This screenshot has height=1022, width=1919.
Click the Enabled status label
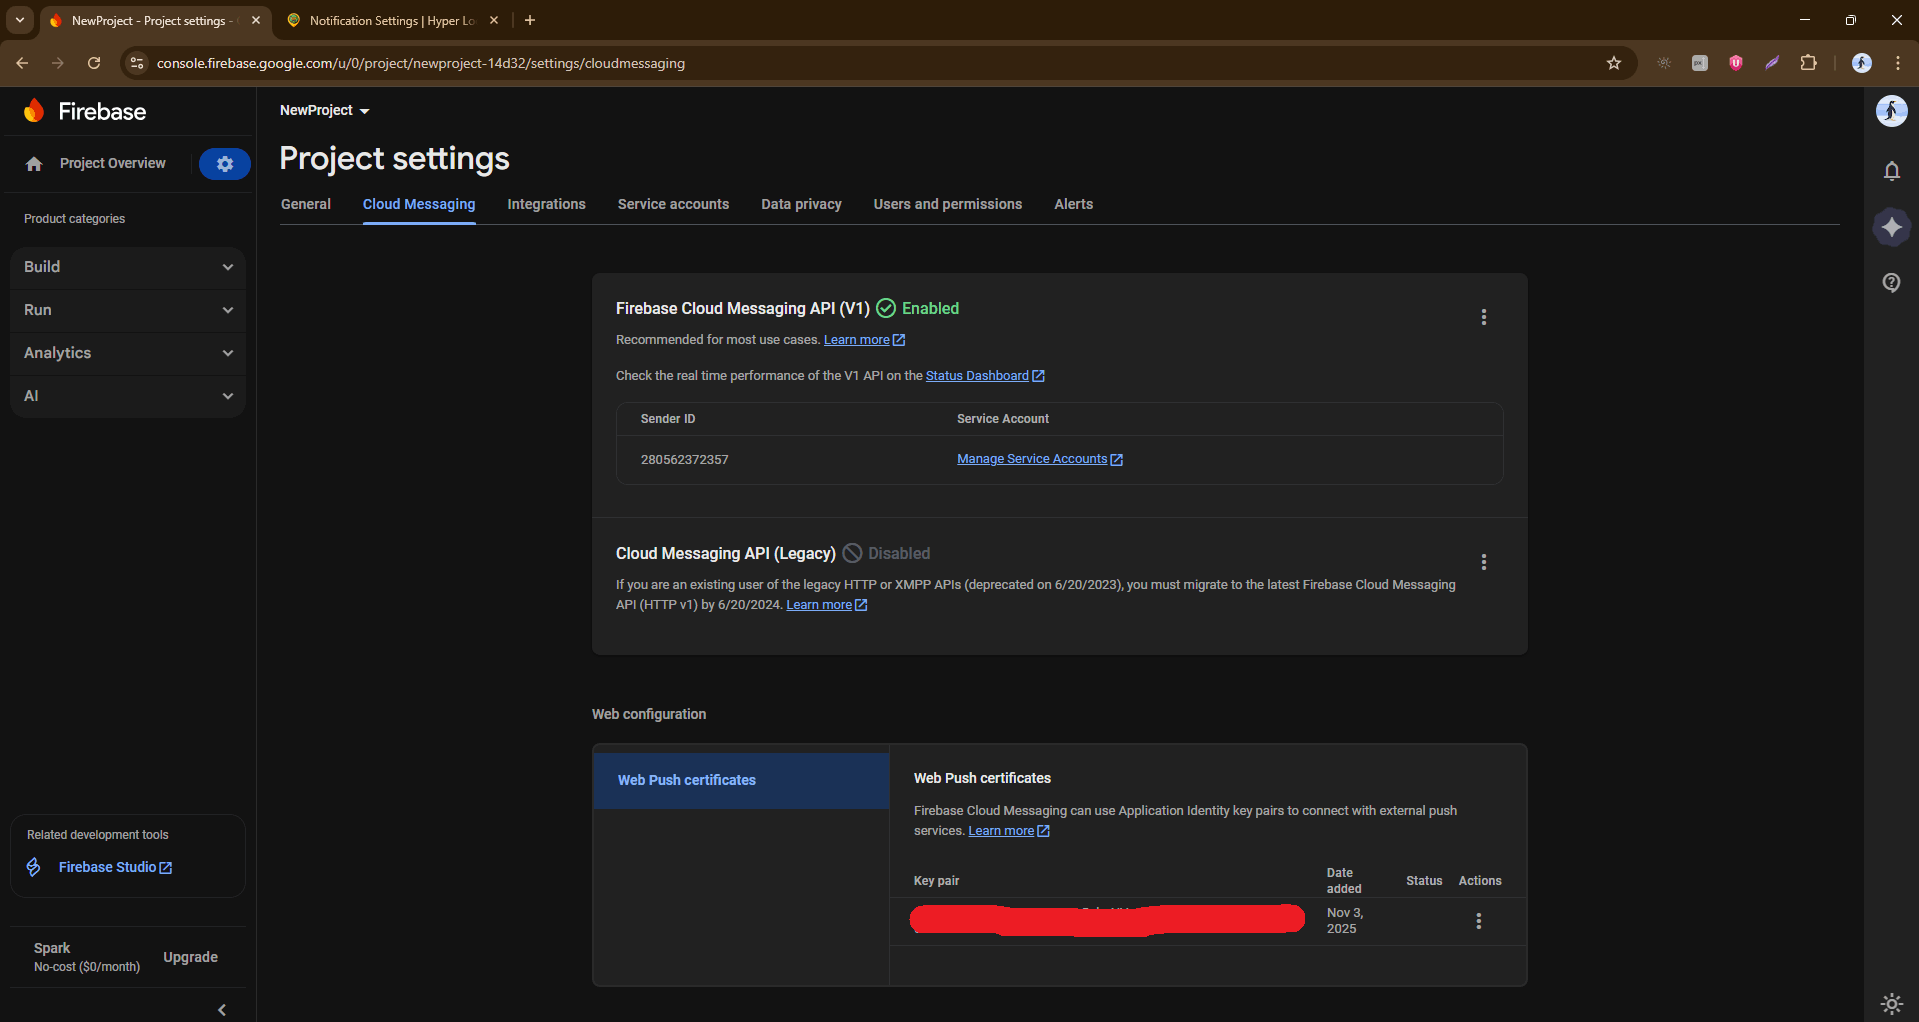pos(930,308)
